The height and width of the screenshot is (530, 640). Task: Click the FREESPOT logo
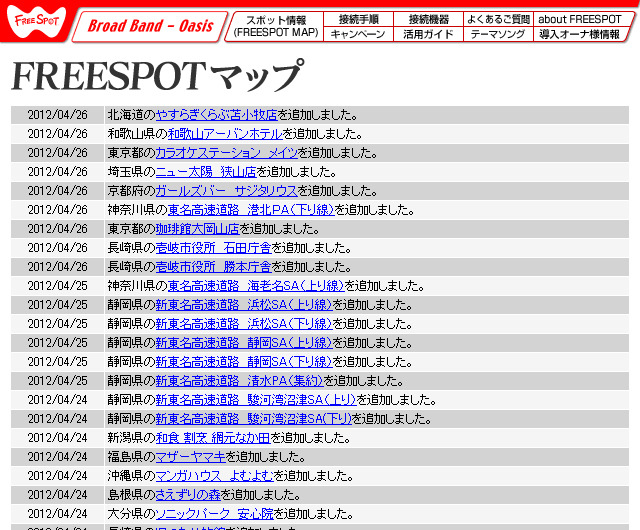[x=36, y=21]
